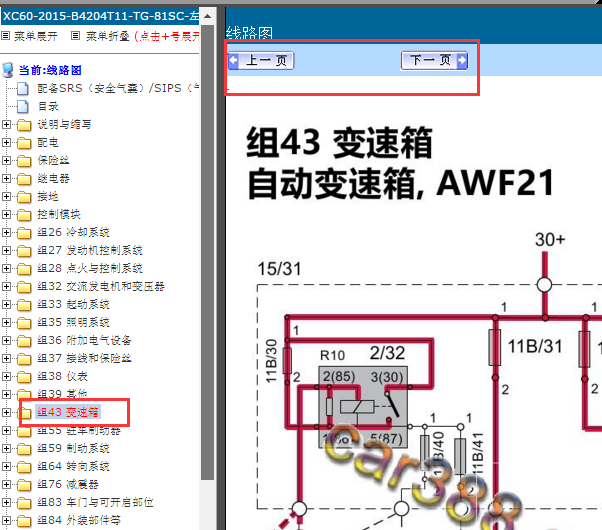Select the 组32 交流发电机和变压器 label
This screenshot has height=530, width=602.
(101, 287)
